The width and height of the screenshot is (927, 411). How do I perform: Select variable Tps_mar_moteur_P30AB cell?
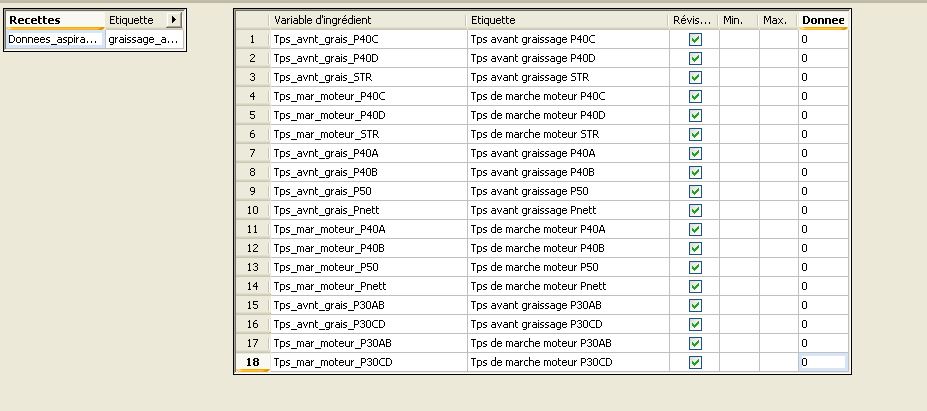point(368,343)
